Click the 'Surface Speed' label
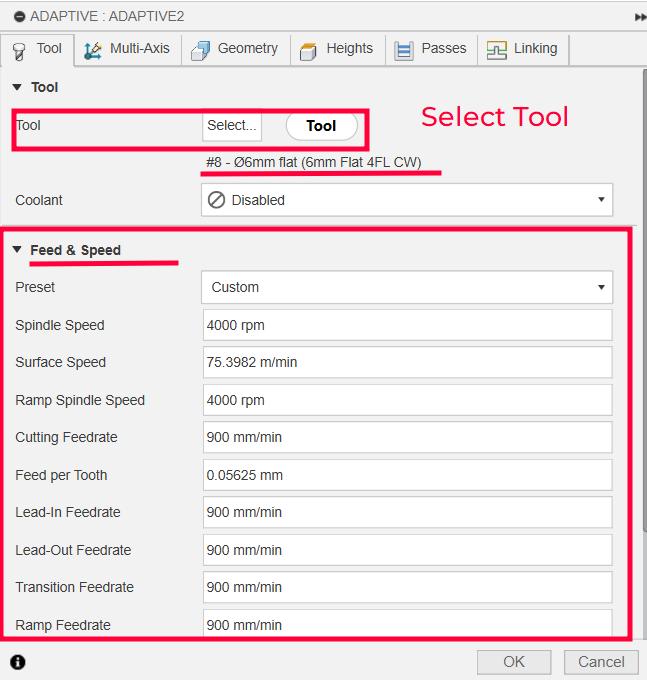Screen dimensions: 647x680 (x=61, y=362)
